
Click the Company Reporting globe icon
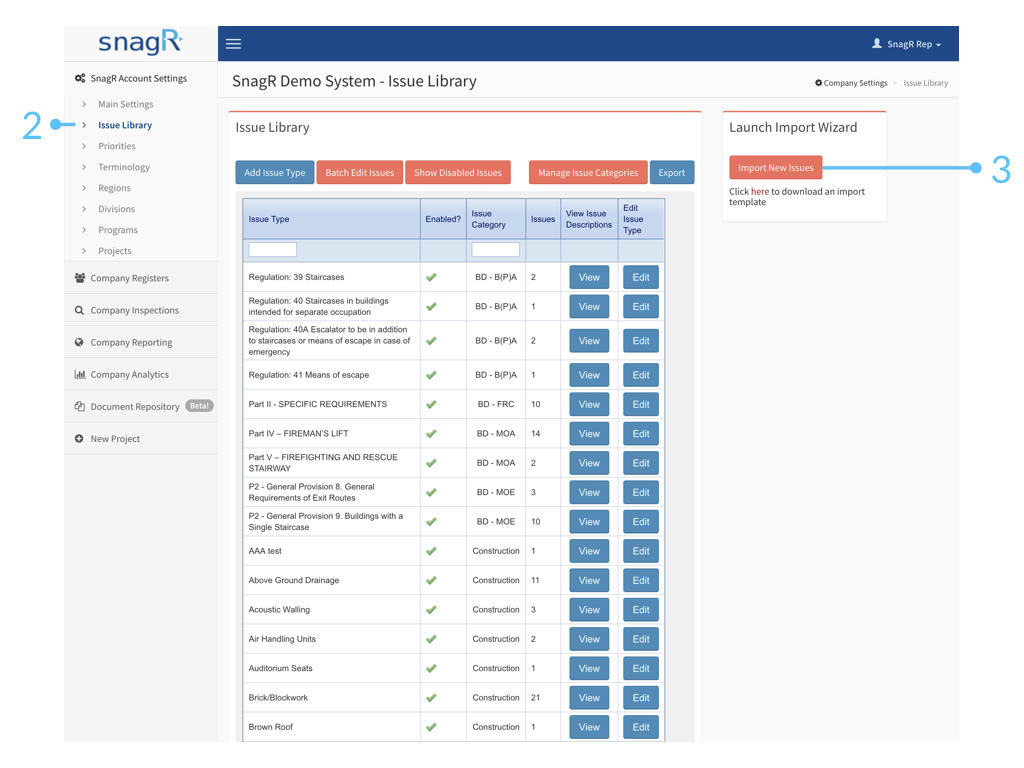[x=79, y=342]
